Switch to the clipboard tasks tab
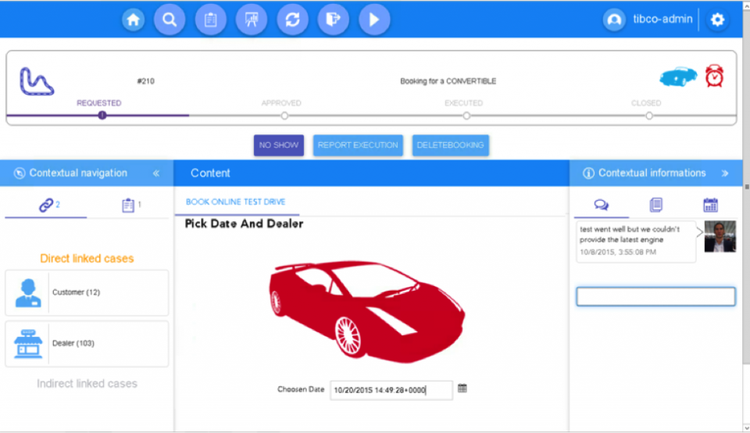Screen dimensions: 750x433 (x=128, y=205)
